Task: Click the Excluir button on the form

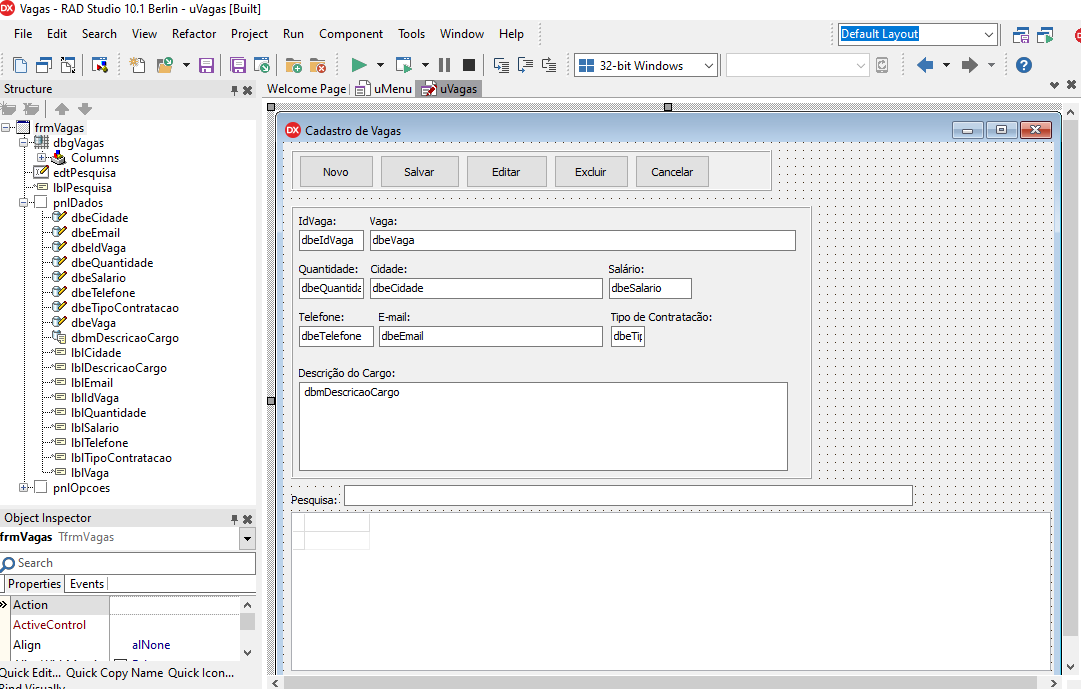Action: (590, 172)
